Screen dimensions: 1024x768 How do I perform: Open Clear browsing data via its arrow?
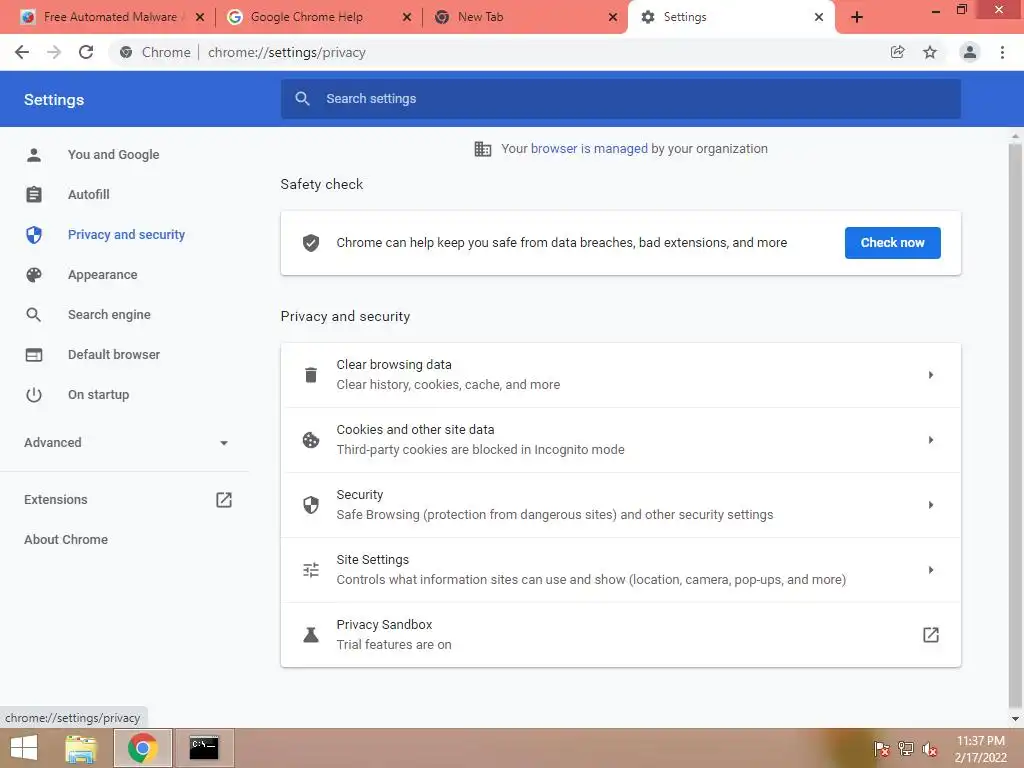(x=931, y=375)
